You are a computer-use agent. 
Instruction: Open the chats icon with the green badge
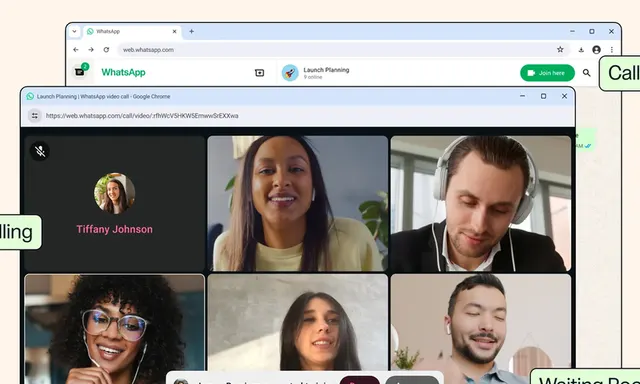pos(80,71)
